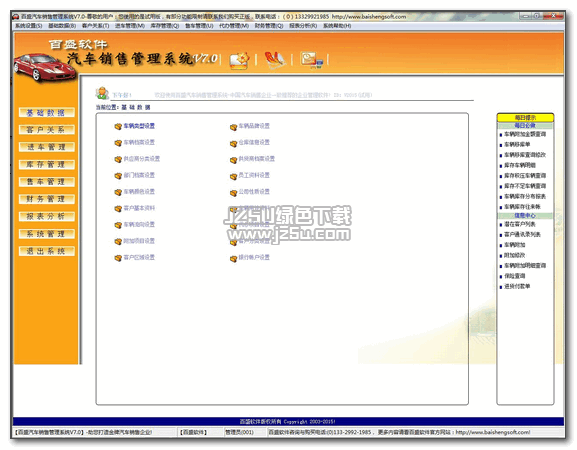
Task: Open the 代办管理 menu
Action: 234,26
